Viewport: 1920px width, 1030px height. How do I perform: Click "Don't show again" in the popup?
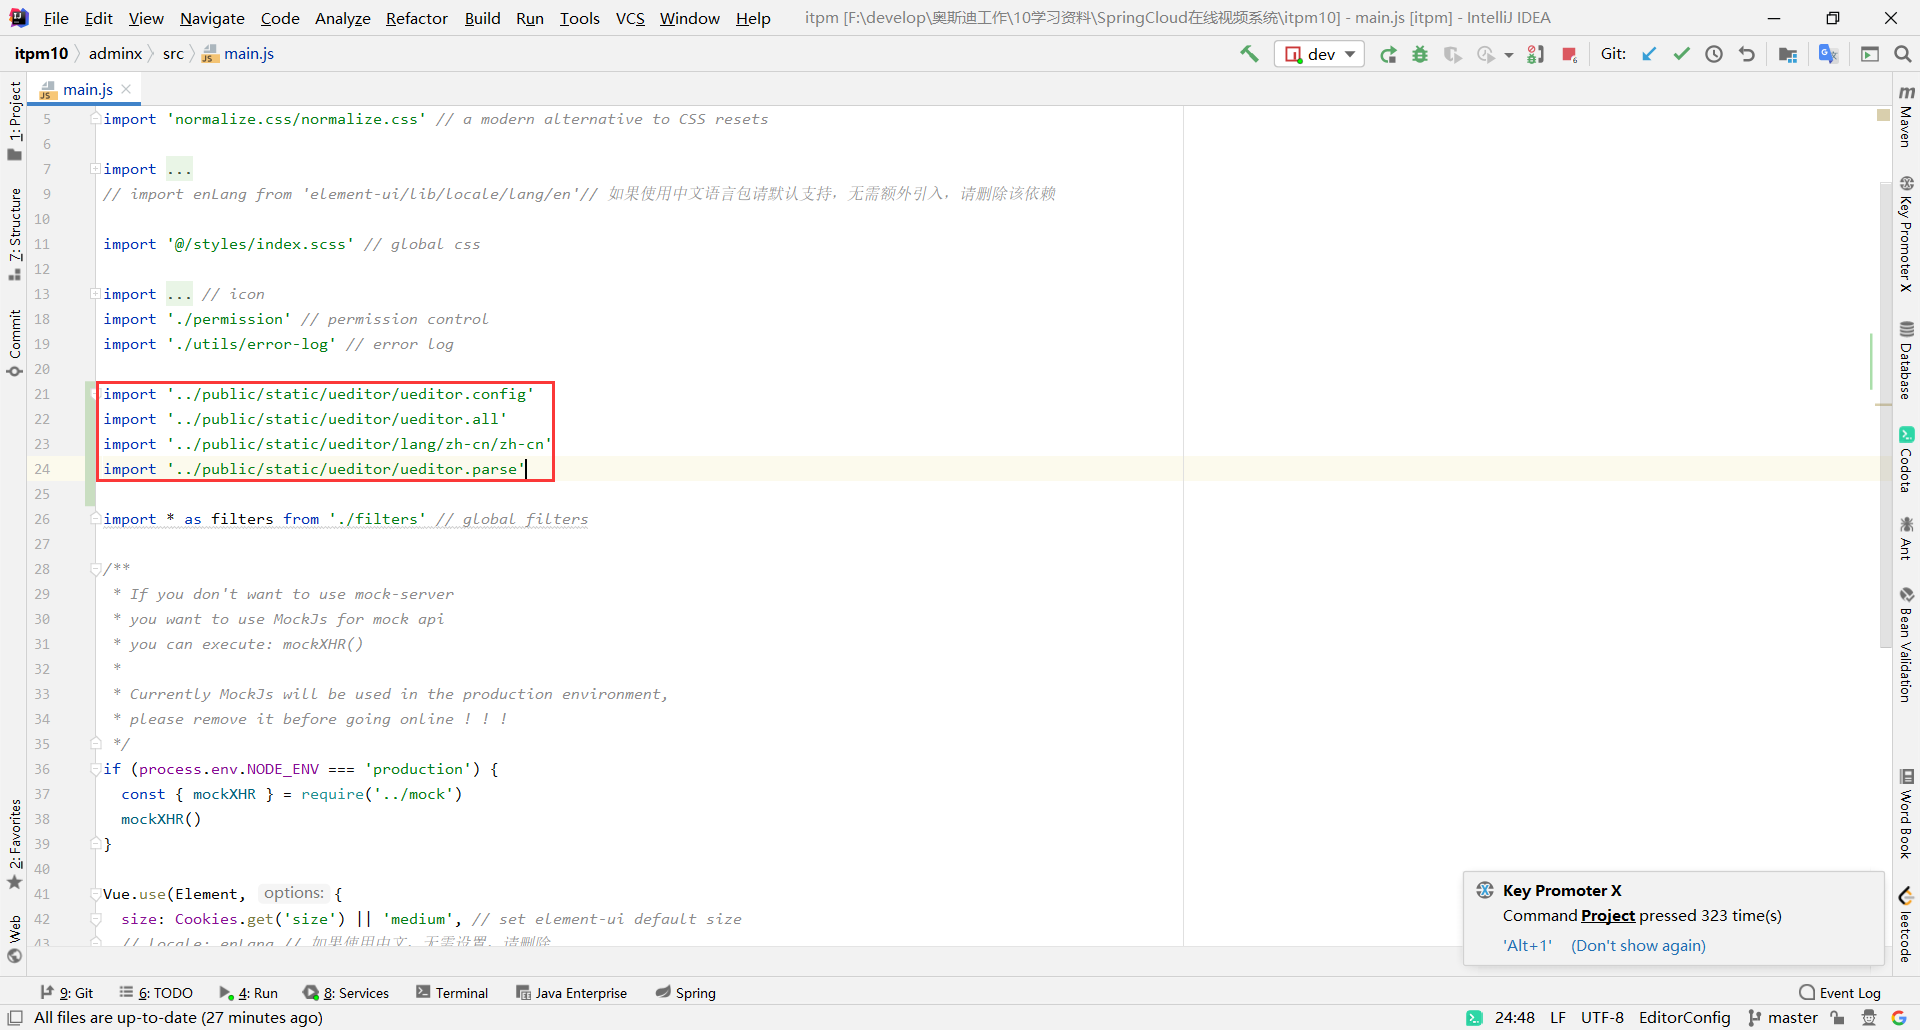[x=1637, y=945]
